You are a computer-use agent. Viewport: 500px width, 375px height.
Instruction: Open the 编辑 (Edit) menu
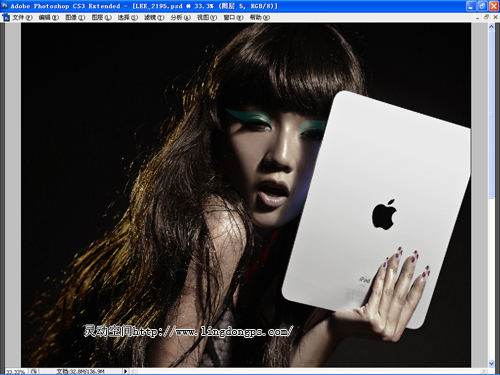coord(49,17)
